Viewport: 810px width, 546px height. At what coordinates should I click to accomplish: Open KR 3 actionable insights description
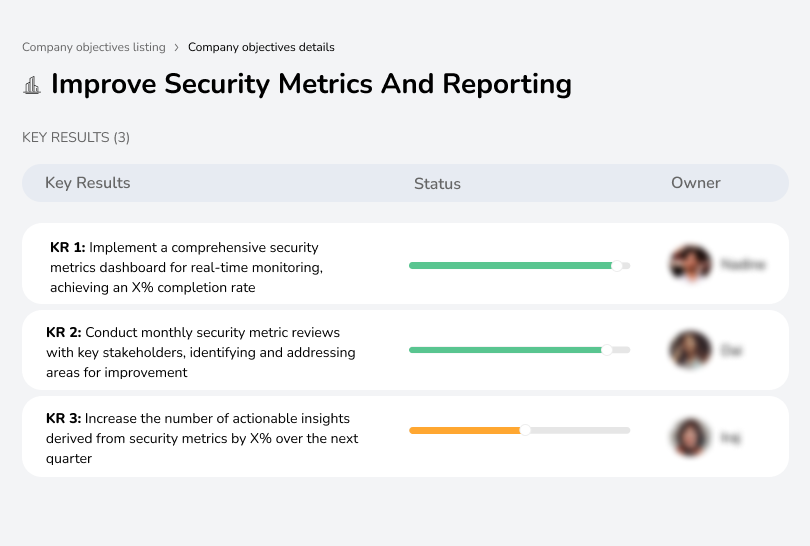202,438
